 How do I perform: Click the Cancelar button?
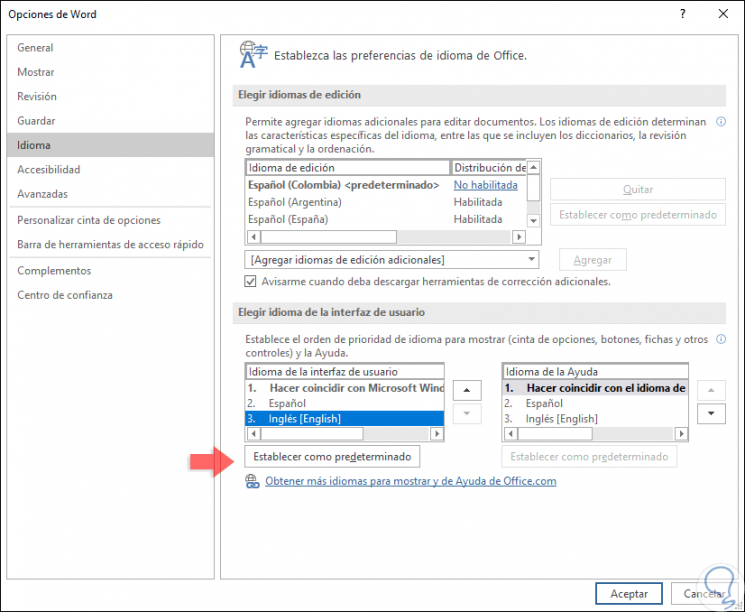[x=704, y=593]
